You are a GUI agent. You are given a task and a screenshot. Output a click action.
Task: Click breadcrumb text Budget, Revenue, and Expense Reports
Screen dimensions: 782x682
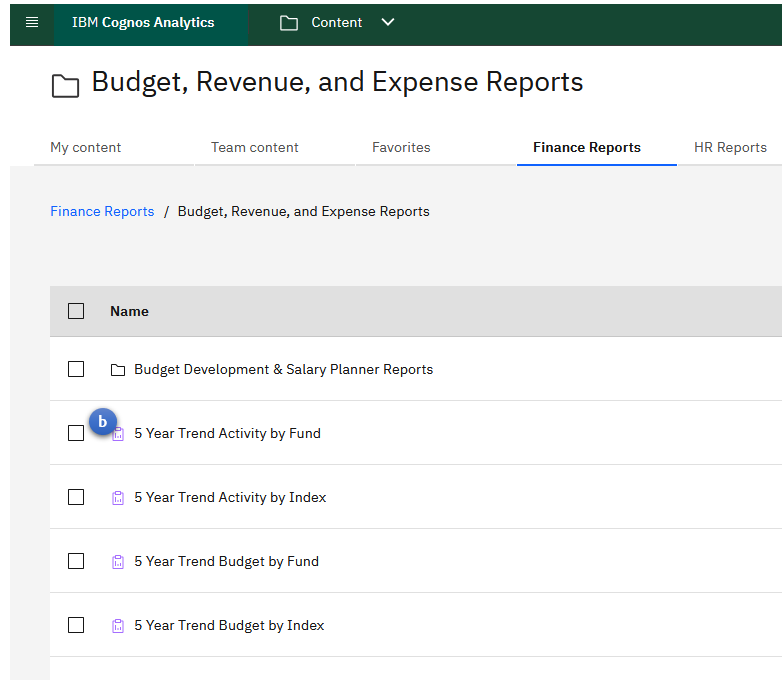tap(304, 212)
